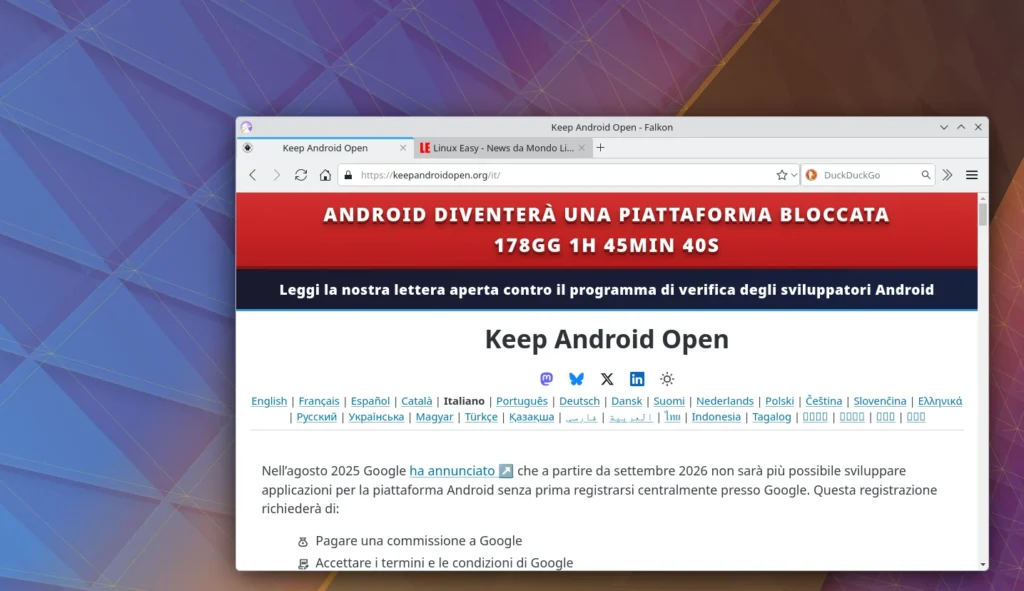The image size is (1024, 591).
Task: Switch language to English
Action: 269,400
